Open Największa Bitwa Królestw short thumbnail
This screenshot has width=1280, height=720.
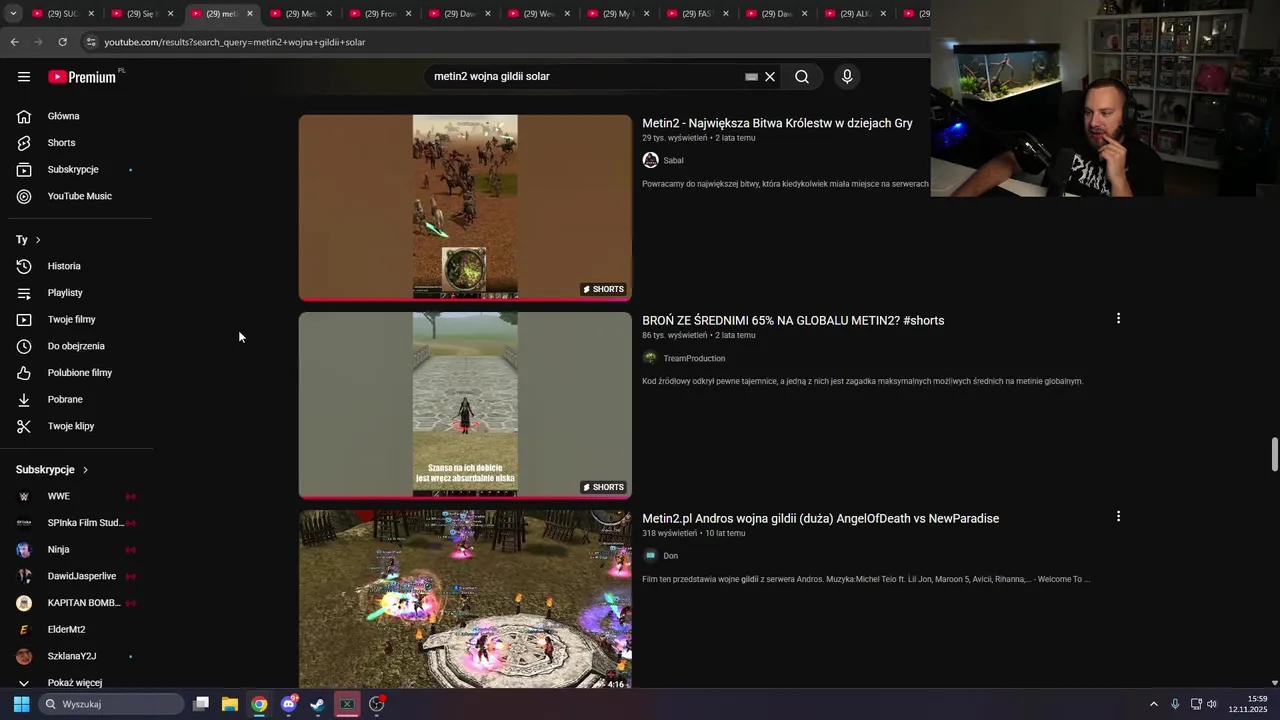tap(465, 207)
